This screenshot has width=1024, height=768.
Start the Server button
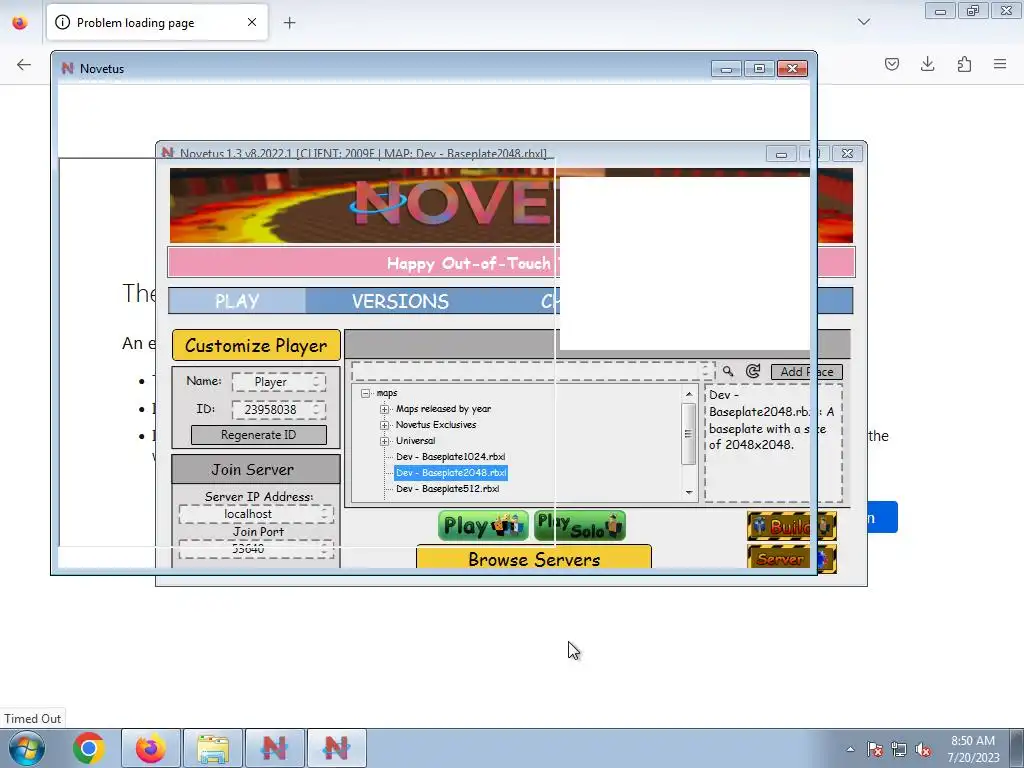click(x=792, y=559)
